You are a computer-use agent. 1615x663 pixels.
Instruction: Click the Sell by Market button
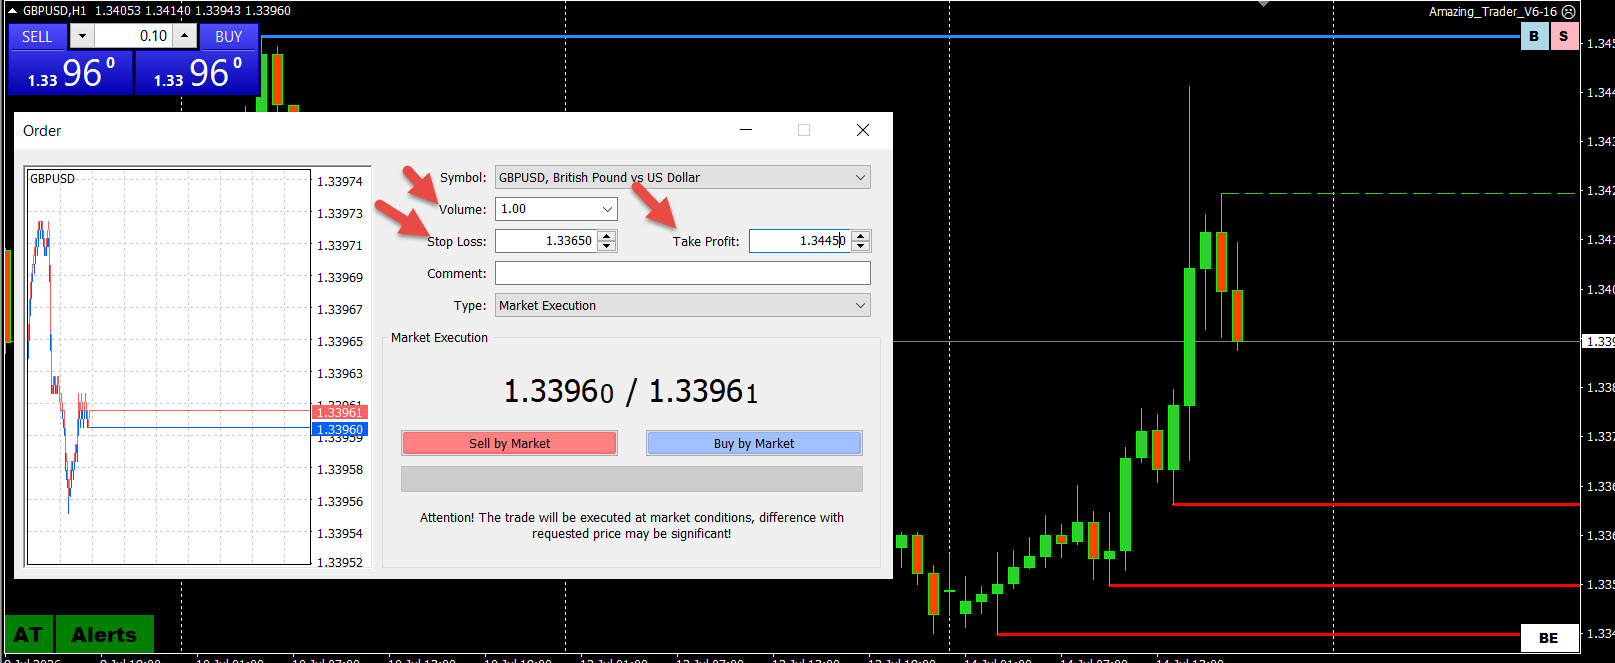509,443
